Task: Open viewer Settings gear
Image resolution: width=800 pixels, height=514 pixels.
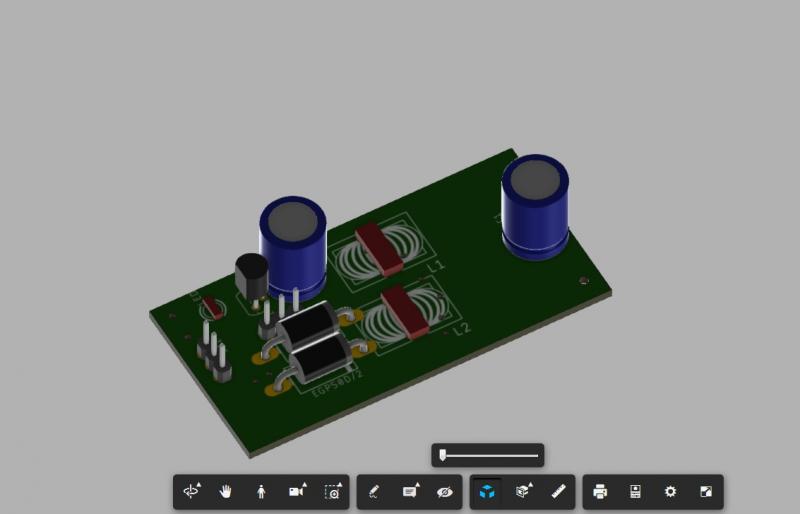Action: coord(670,491)
